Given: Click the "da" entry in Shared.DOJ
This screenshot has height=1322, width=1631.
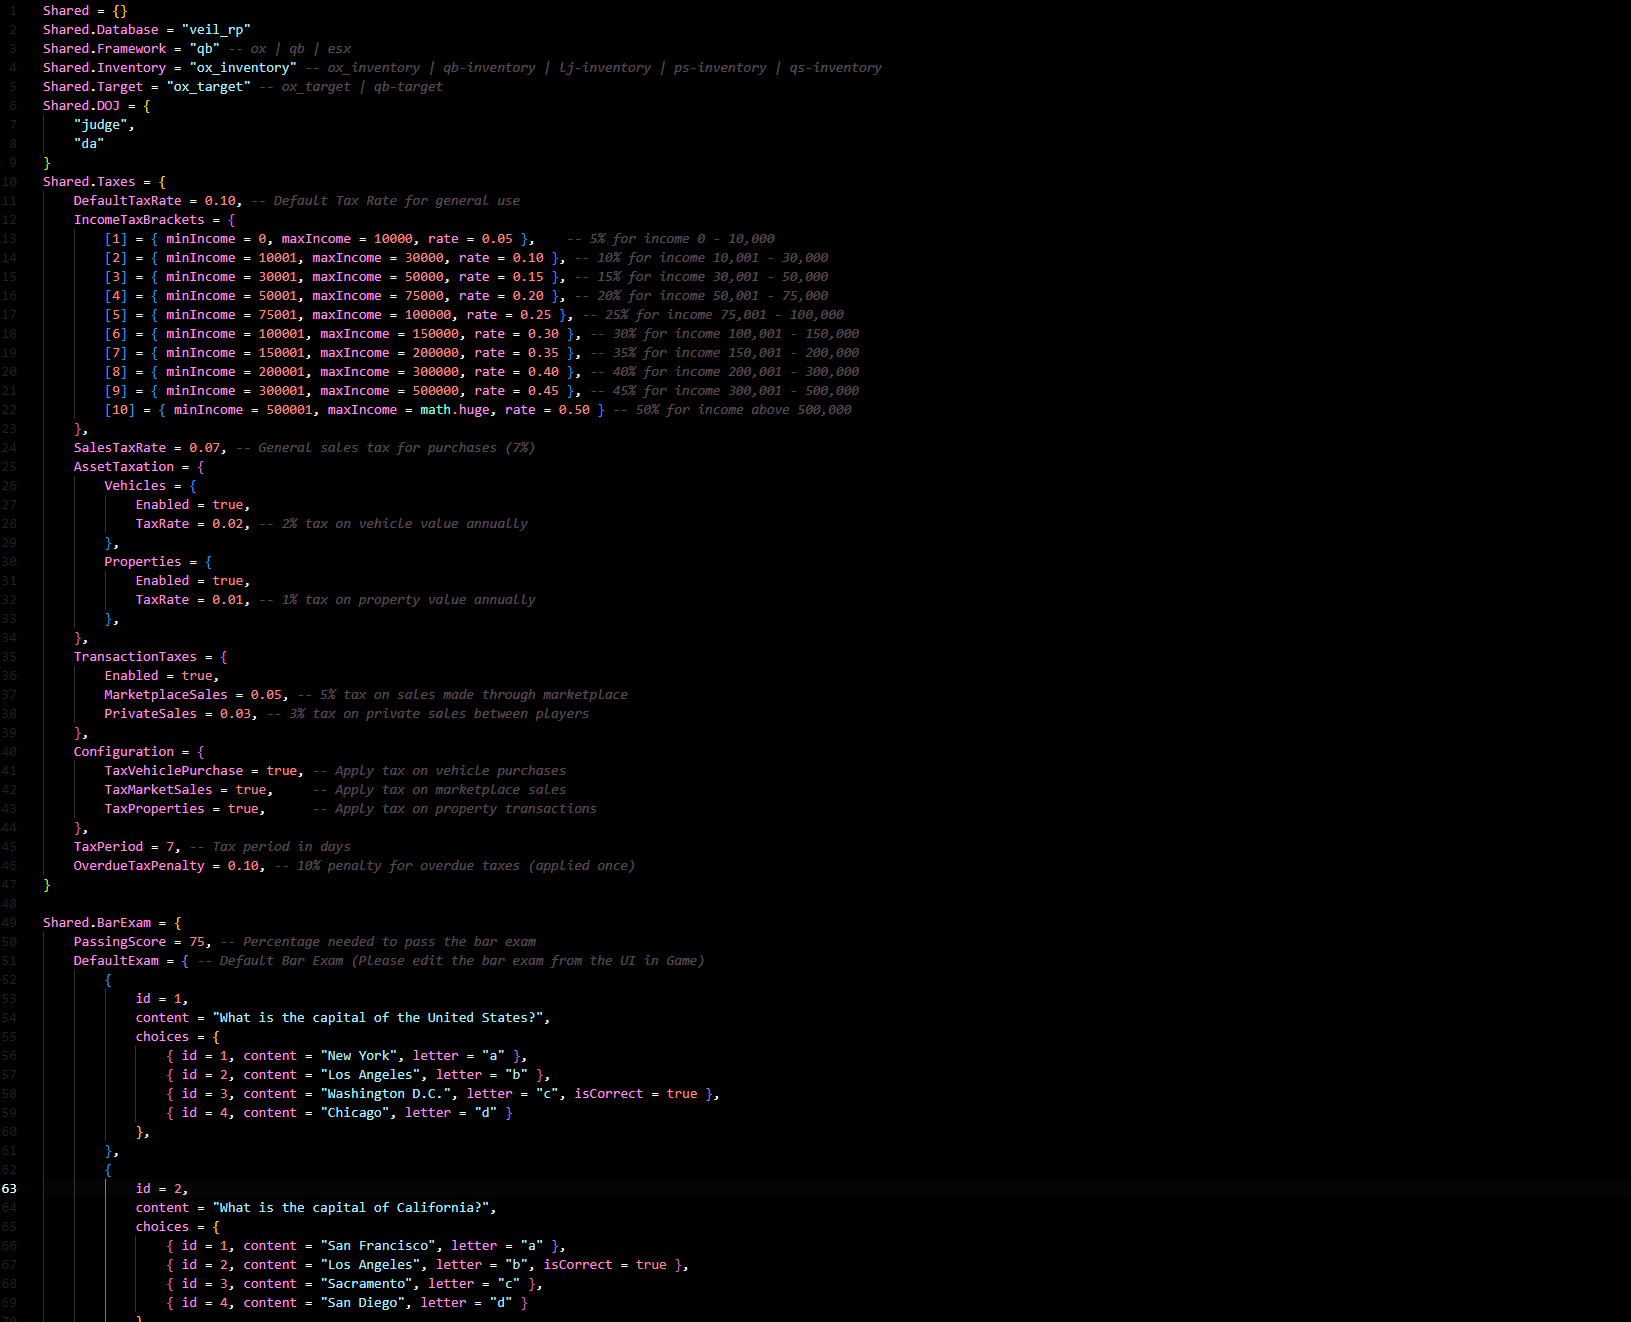Looking at the screenshot, I should [89, 143].
